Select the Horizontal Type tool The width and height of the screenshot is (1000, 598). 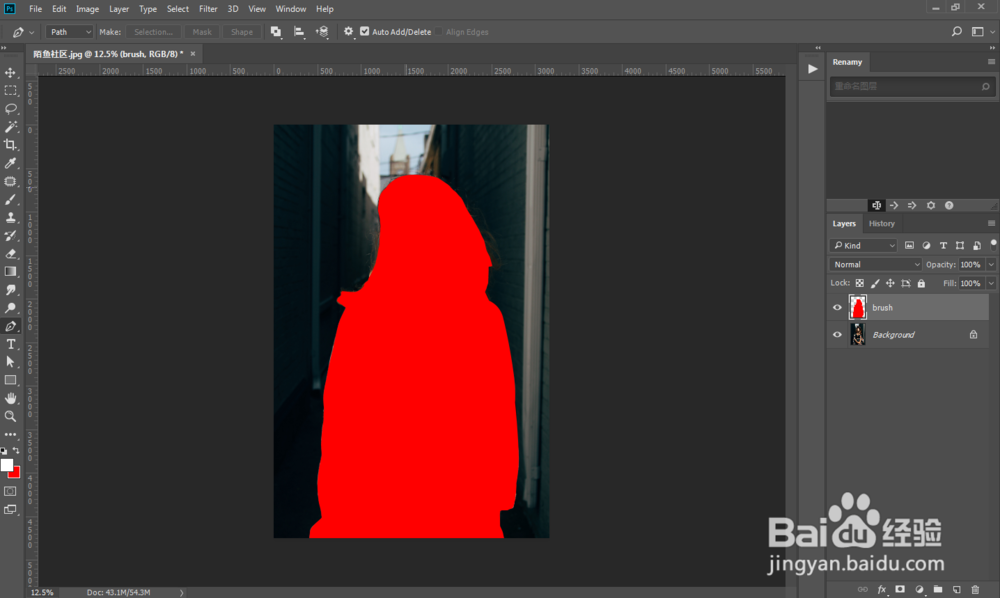point(10,344)
